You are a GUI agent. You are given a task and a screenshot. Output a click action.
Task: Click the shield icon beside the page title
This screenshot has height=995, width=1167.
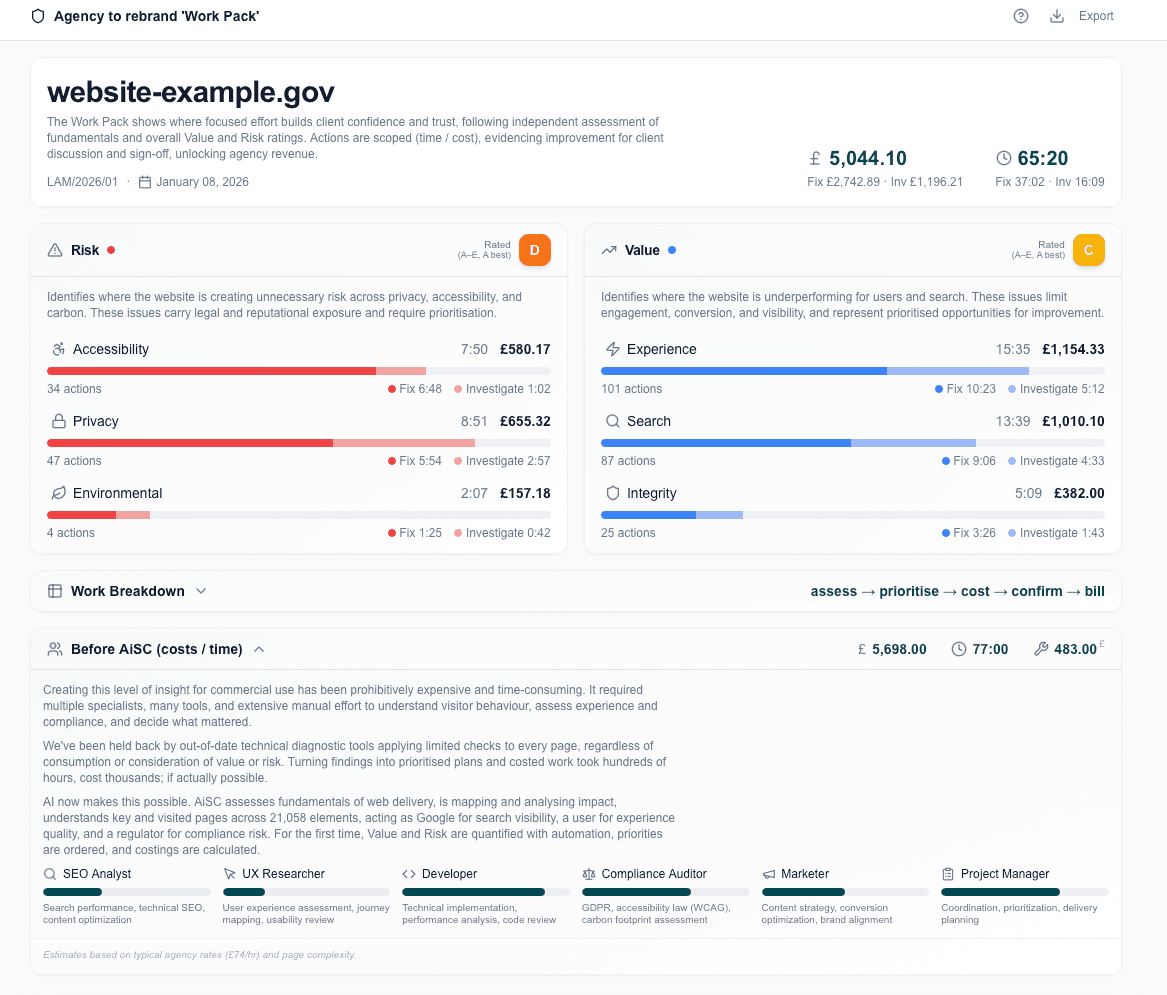tap(38, 17)
